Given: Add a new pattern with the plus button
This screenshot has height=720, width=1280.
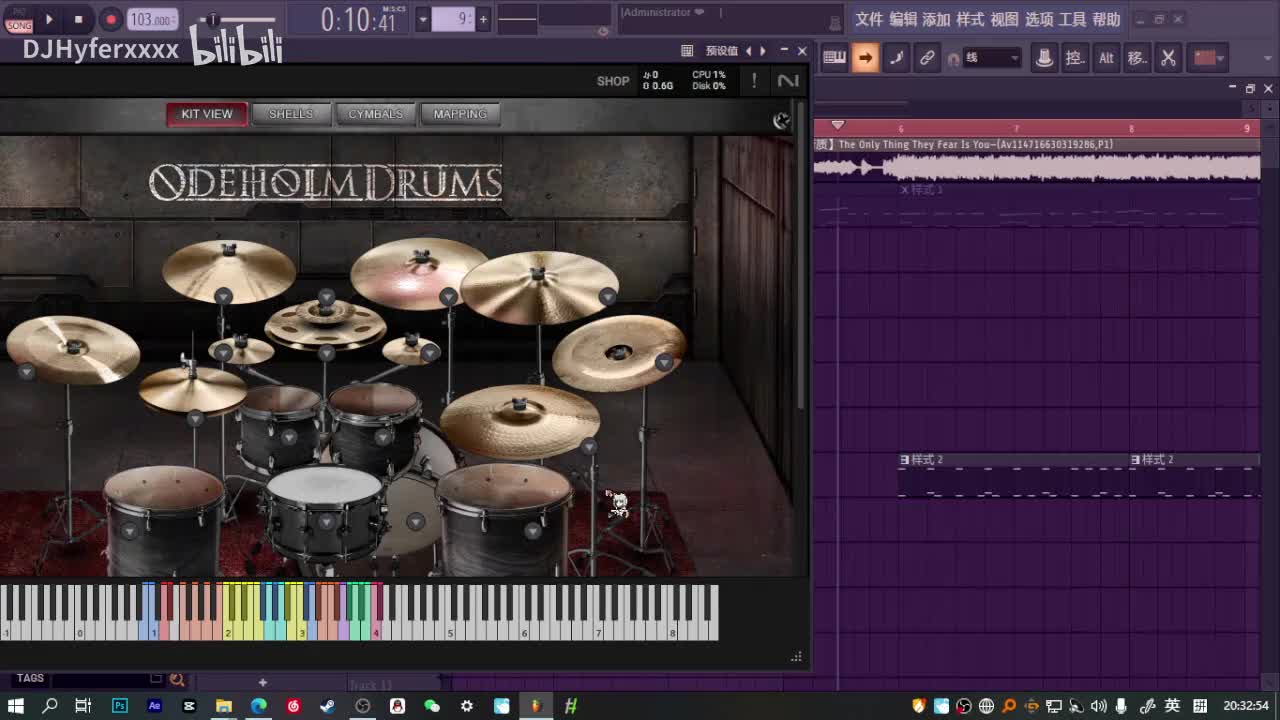Looking at the screenshot, I should tap(483, 19).
